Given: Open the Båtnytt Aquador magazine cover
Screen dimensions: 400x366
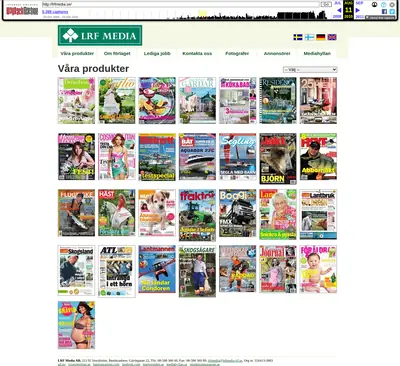Looking at the screenshot, I should [197, 157].
